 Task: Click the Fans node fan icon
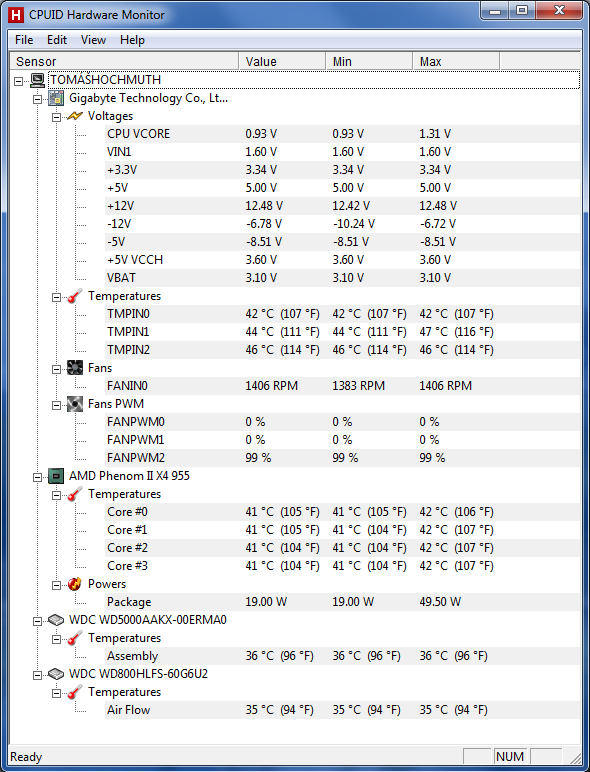pos(75,368)
